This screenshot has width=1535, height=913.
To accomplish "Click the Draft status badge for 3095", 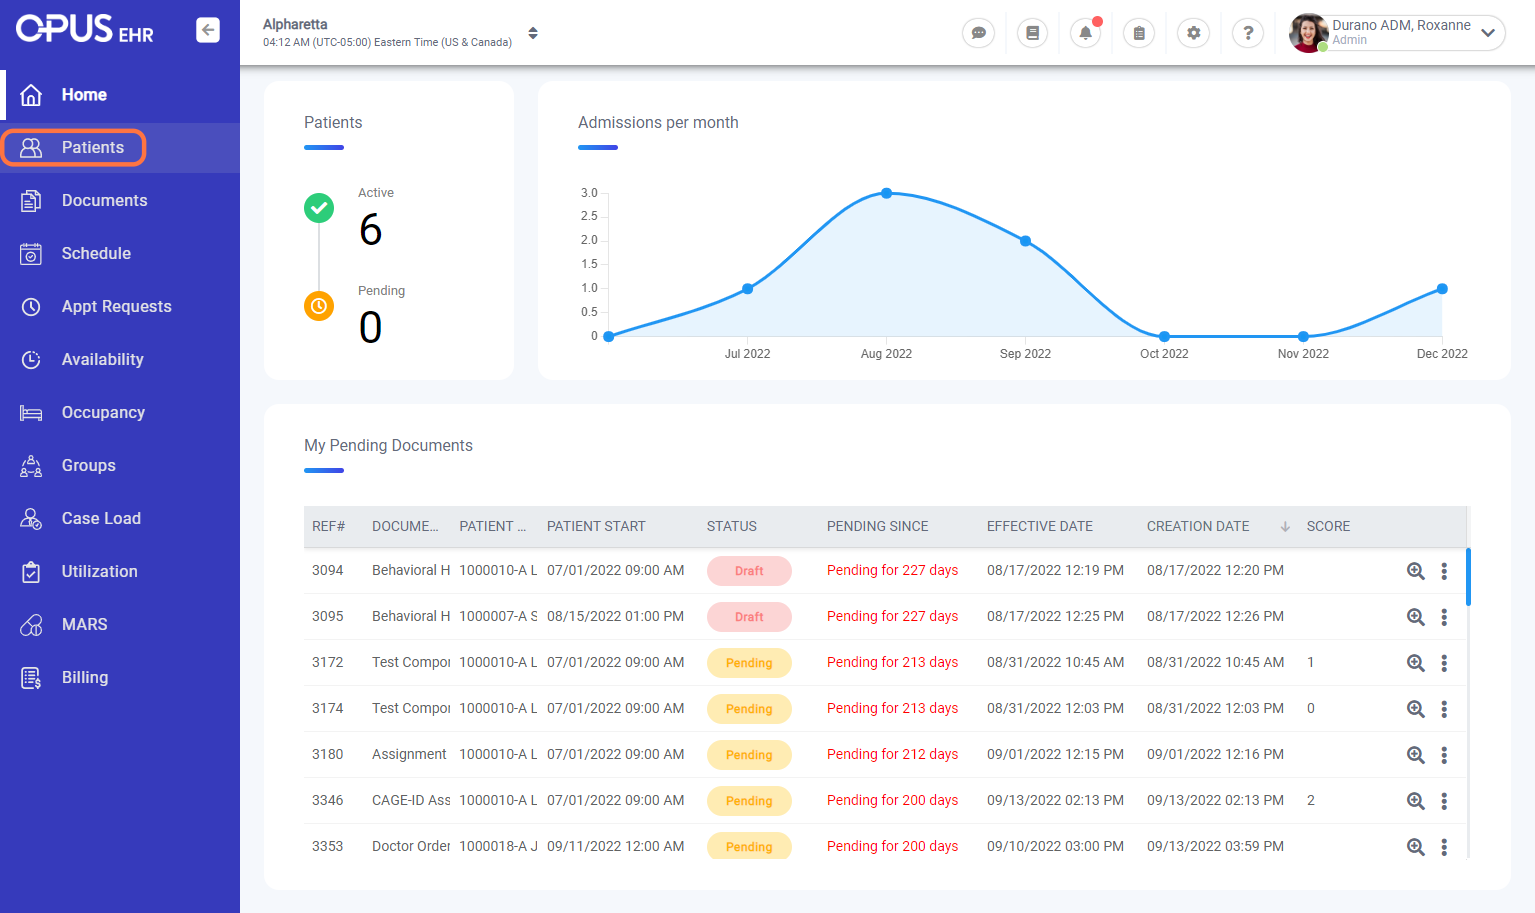I will click(x=749, y=617).
